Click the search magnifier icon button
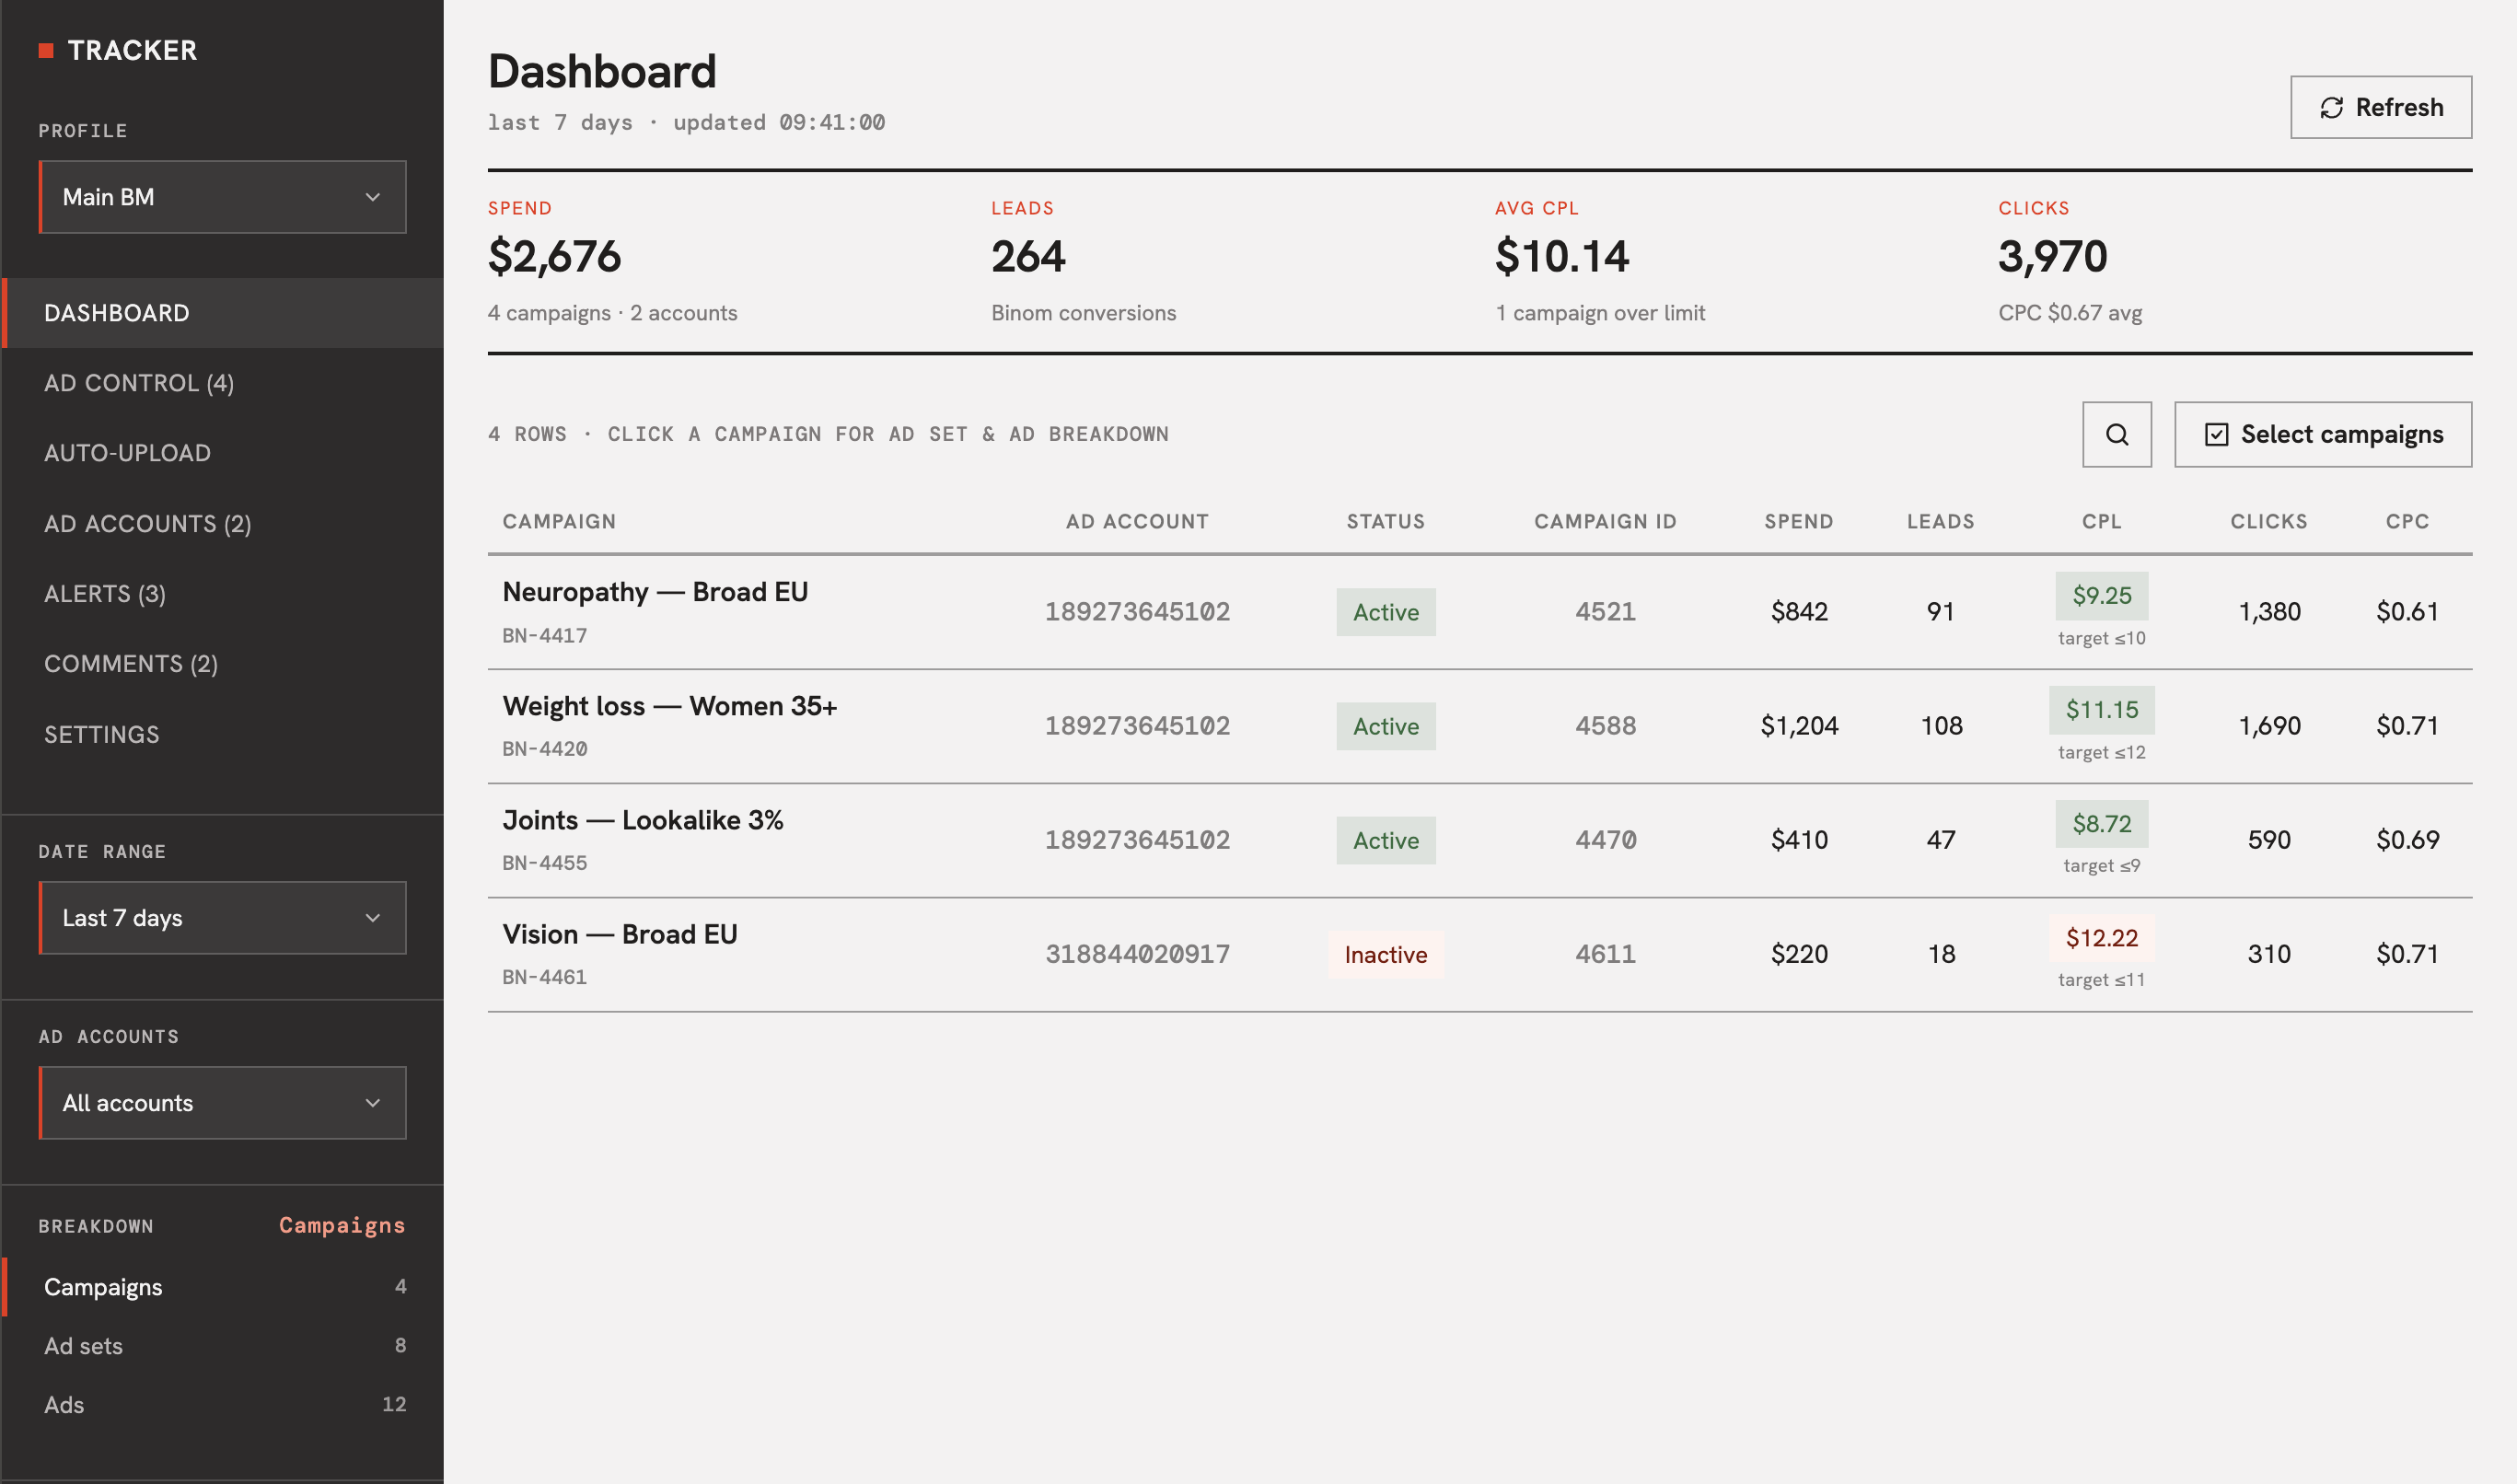The height and width of the screenshot is (1484, 2517). point(2116,434)
